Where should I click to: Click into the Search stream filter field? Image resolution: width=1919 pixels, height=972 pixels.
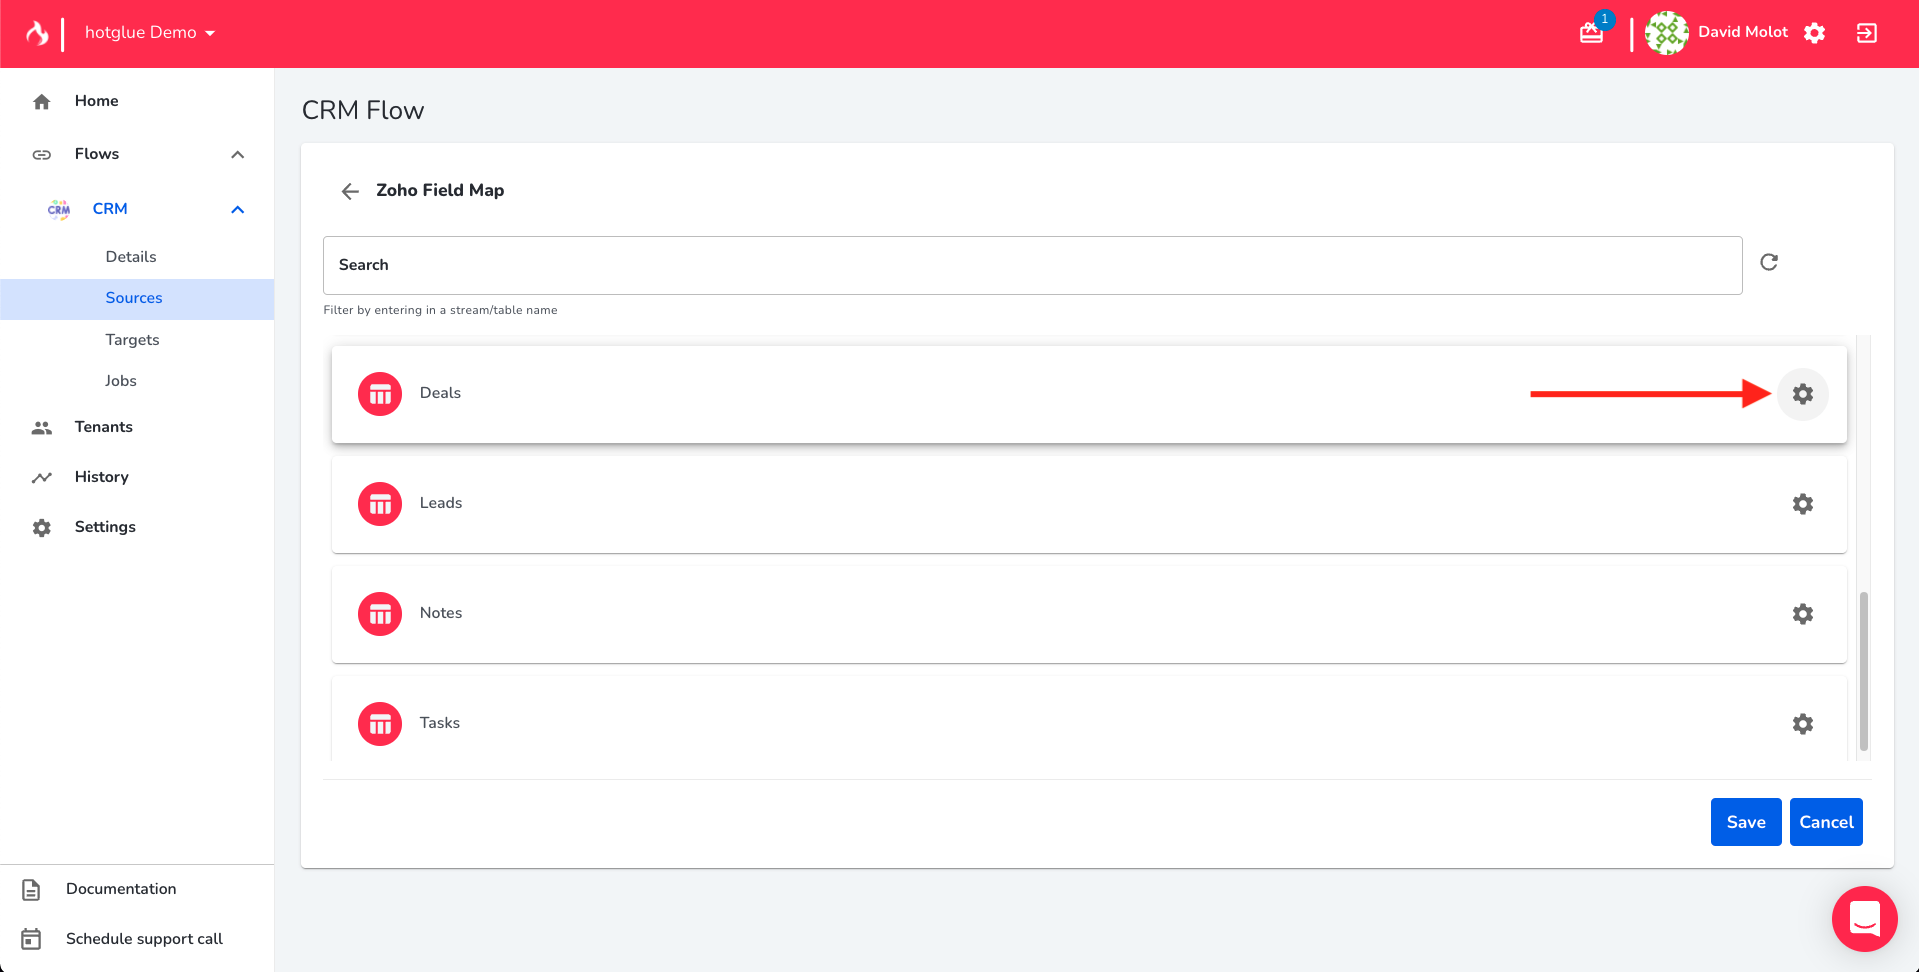(x=1032, y=265)
